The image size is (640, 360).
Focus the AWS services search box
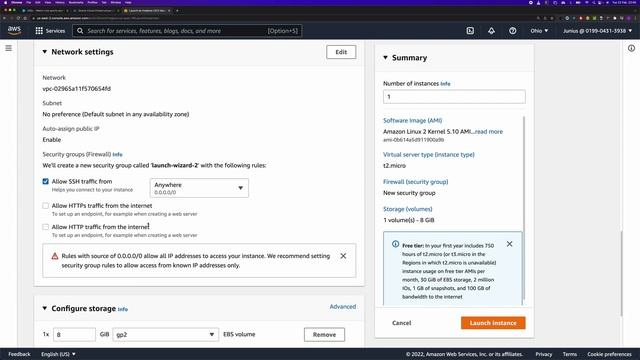pos(187,31)
